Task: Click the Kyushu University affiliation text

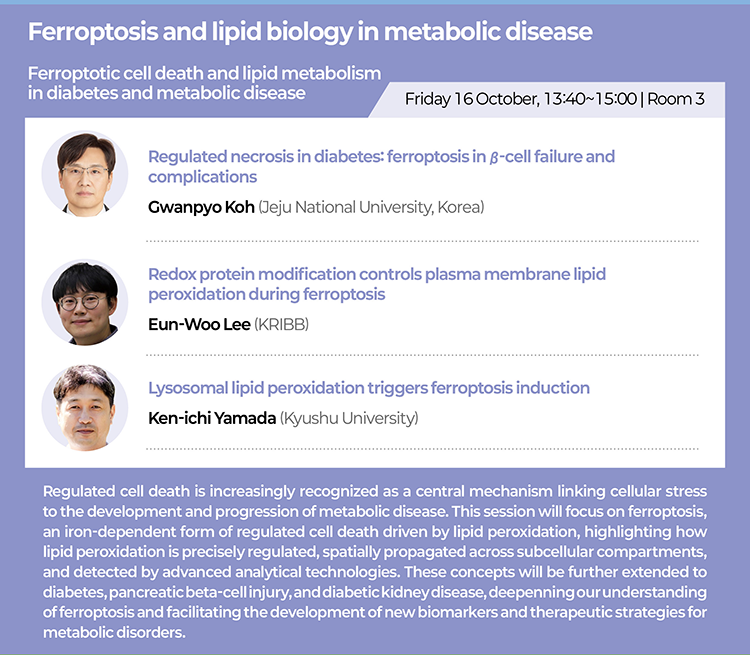Action: pos(349,418)
